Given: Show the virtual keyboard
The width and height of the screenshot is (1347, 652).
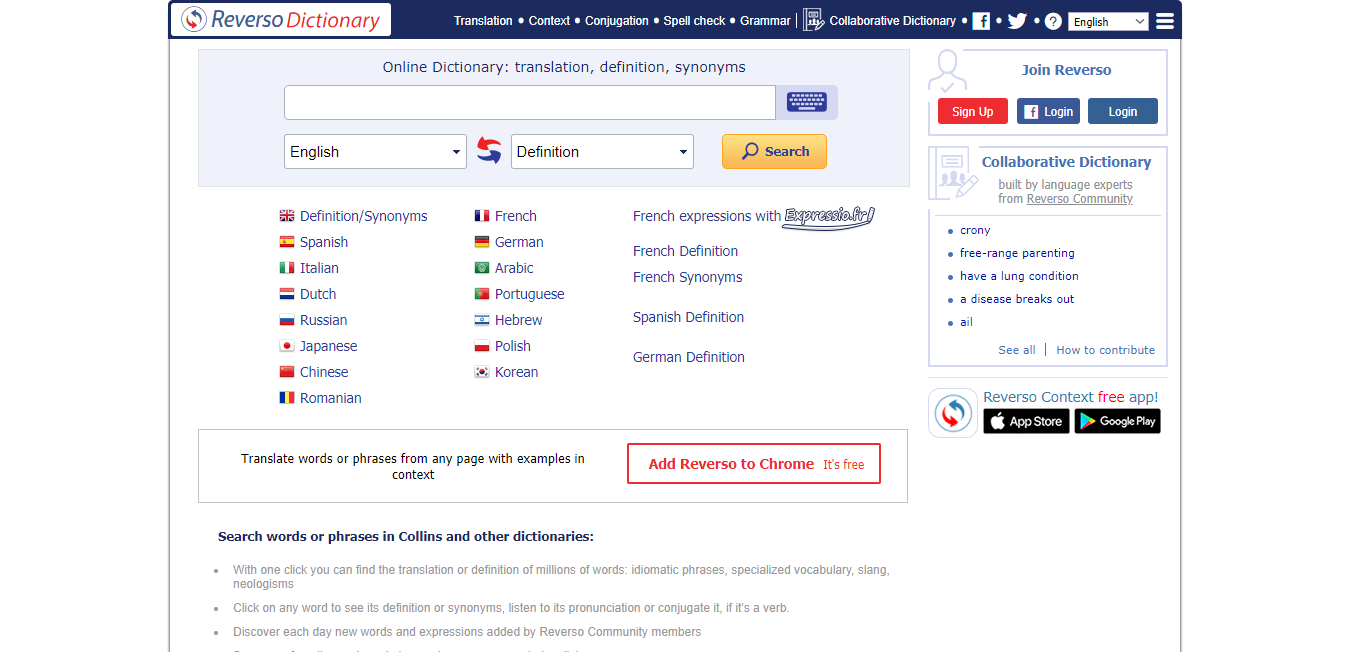Looking at the screenshot, I should (x=807, y=102).
